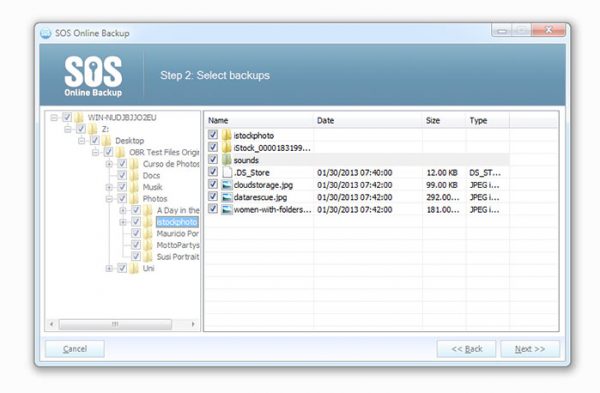Viewport: 600px width, 393px height.
Task: Click the Curso de Photos folder icon
Action: click(134, 164)
